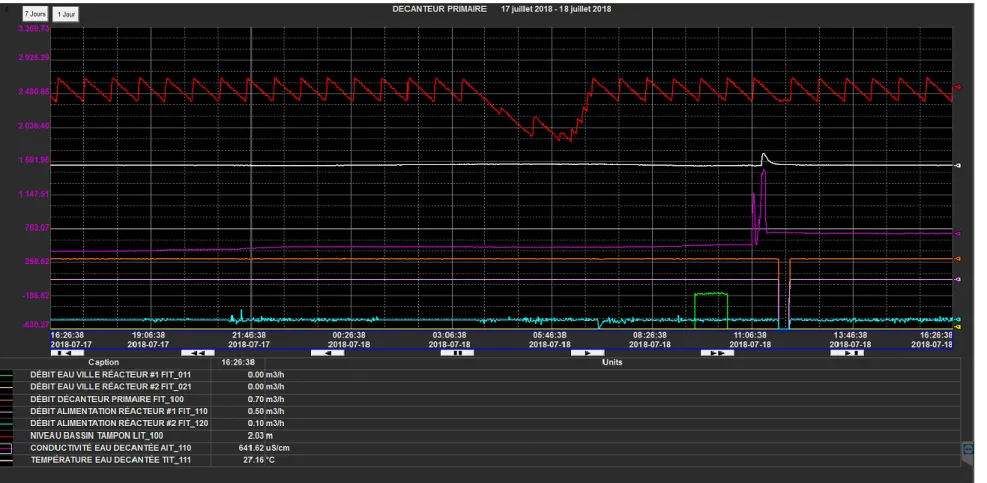Click the magenta pen marker at chart right edge

point(957,234)
